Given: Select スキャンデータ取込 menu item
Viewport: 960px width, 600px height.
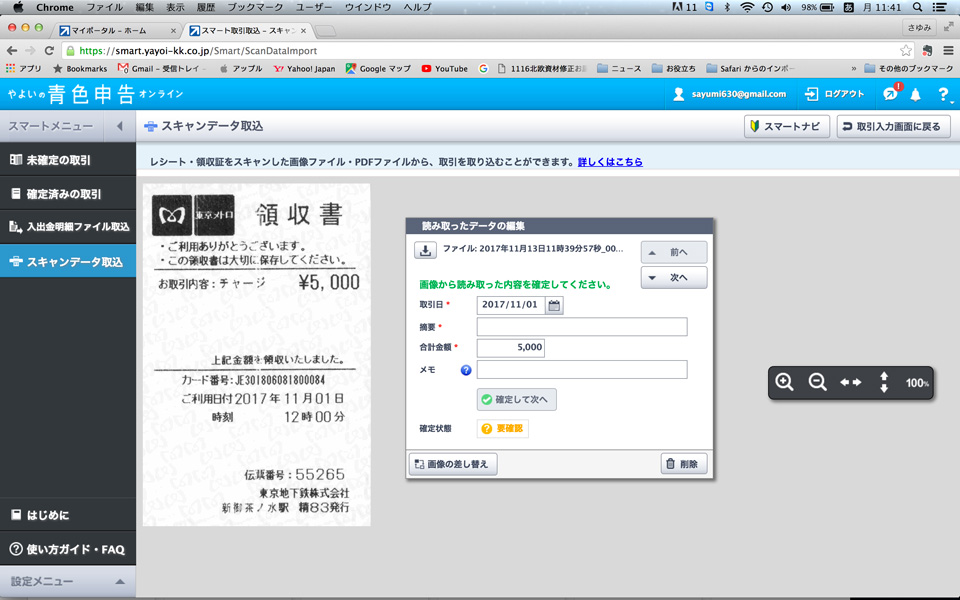Looking at the screenshot, I should coord(67,261).
